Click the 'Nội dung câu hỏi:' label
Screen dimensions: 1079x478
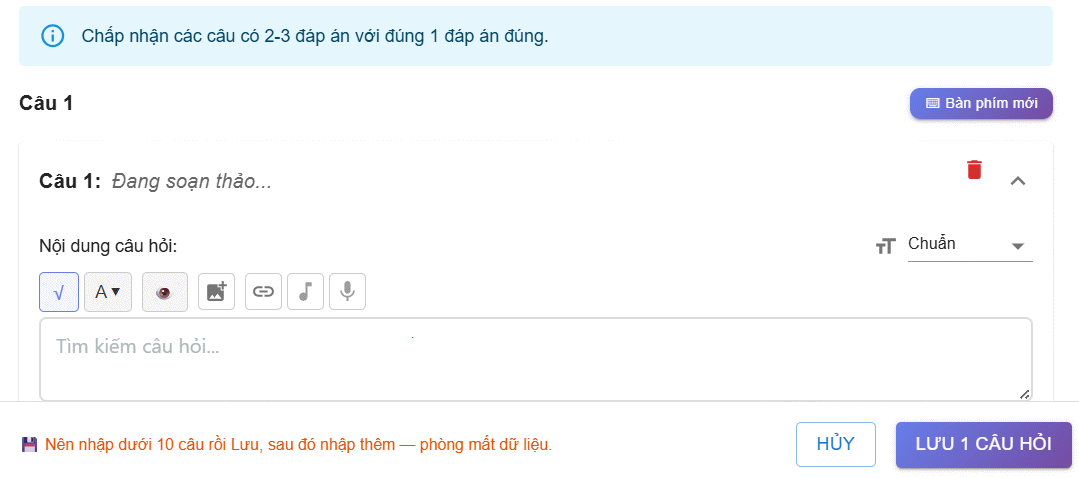108,246
